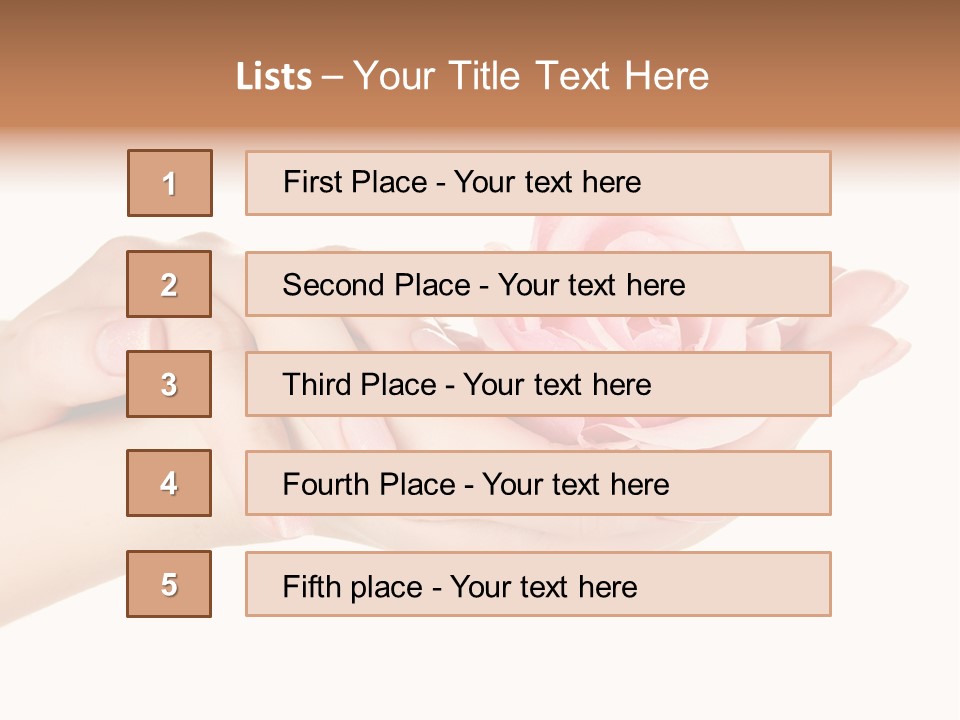This screenshot has width=960, height=720.
Task: Select the number 4 box
Action: click(x=169, y=483)
